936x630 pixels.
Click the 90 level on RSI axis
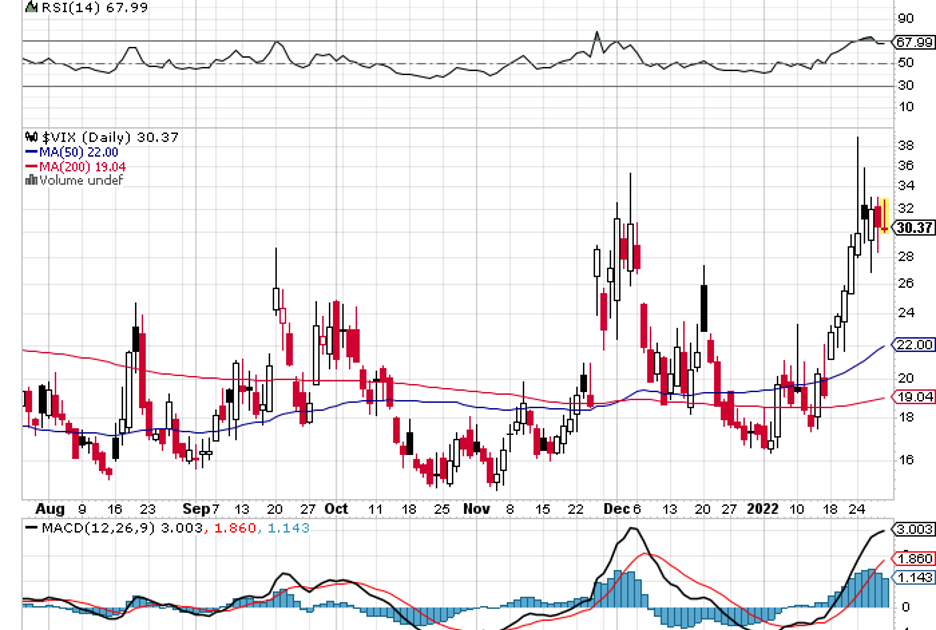click(x=906, y=18)
